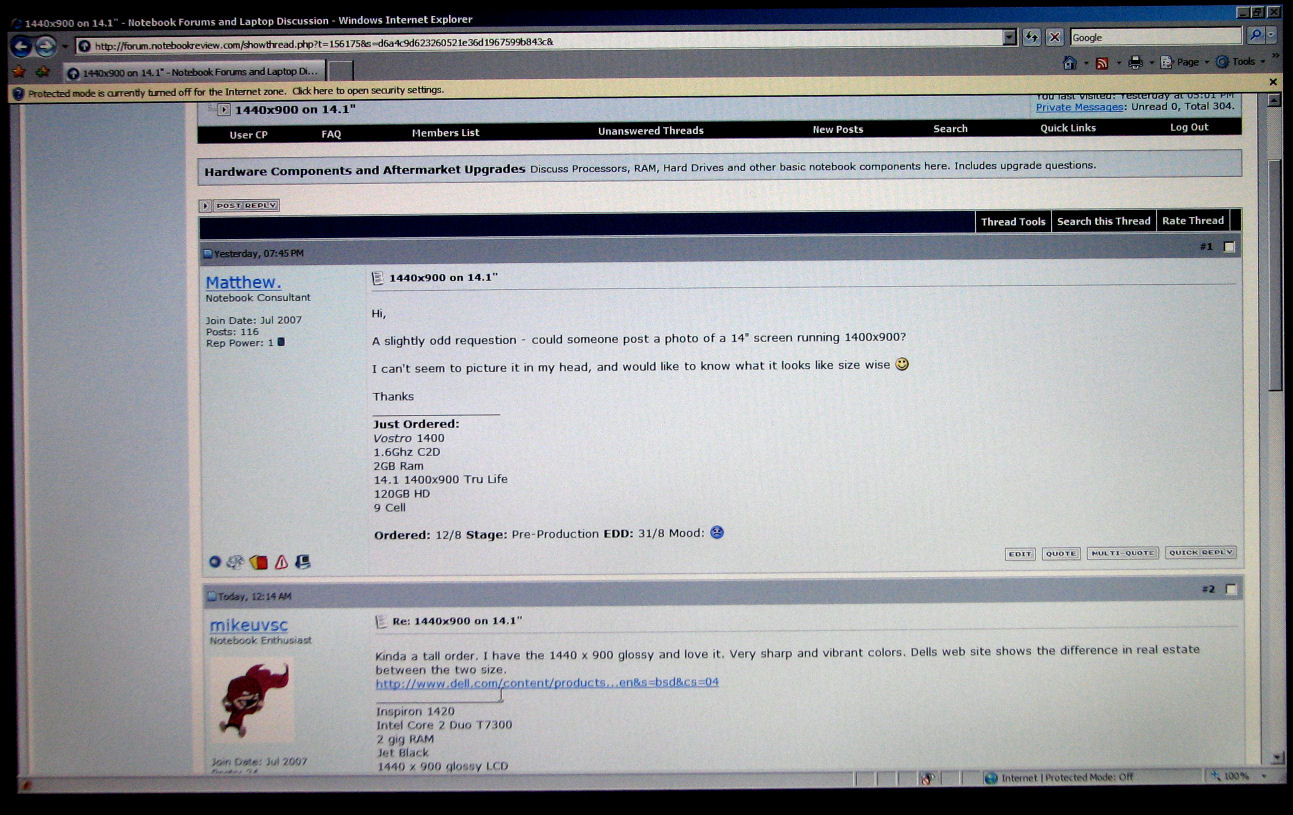This screenshot has height=815, width=1293.
Task: Open the Hardware Components and Aftermarket Upgrades link
Action: [365, 171]
